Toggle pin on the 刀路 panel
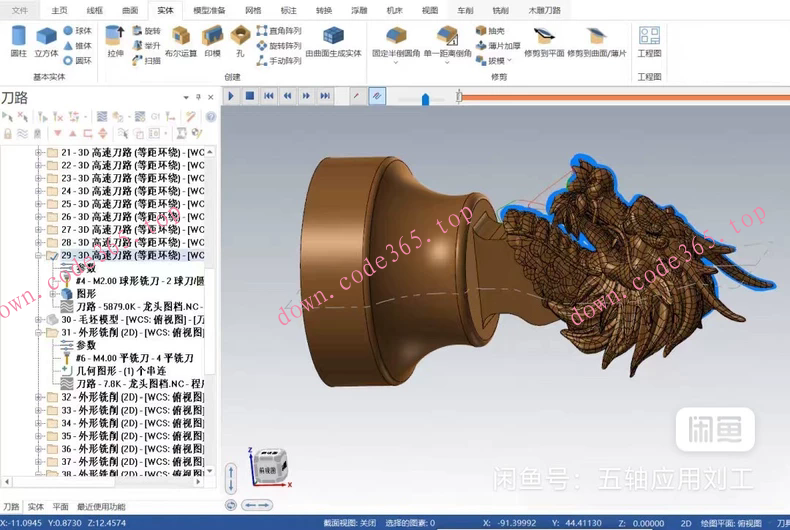The image size is (790, 530). point(200,98)
